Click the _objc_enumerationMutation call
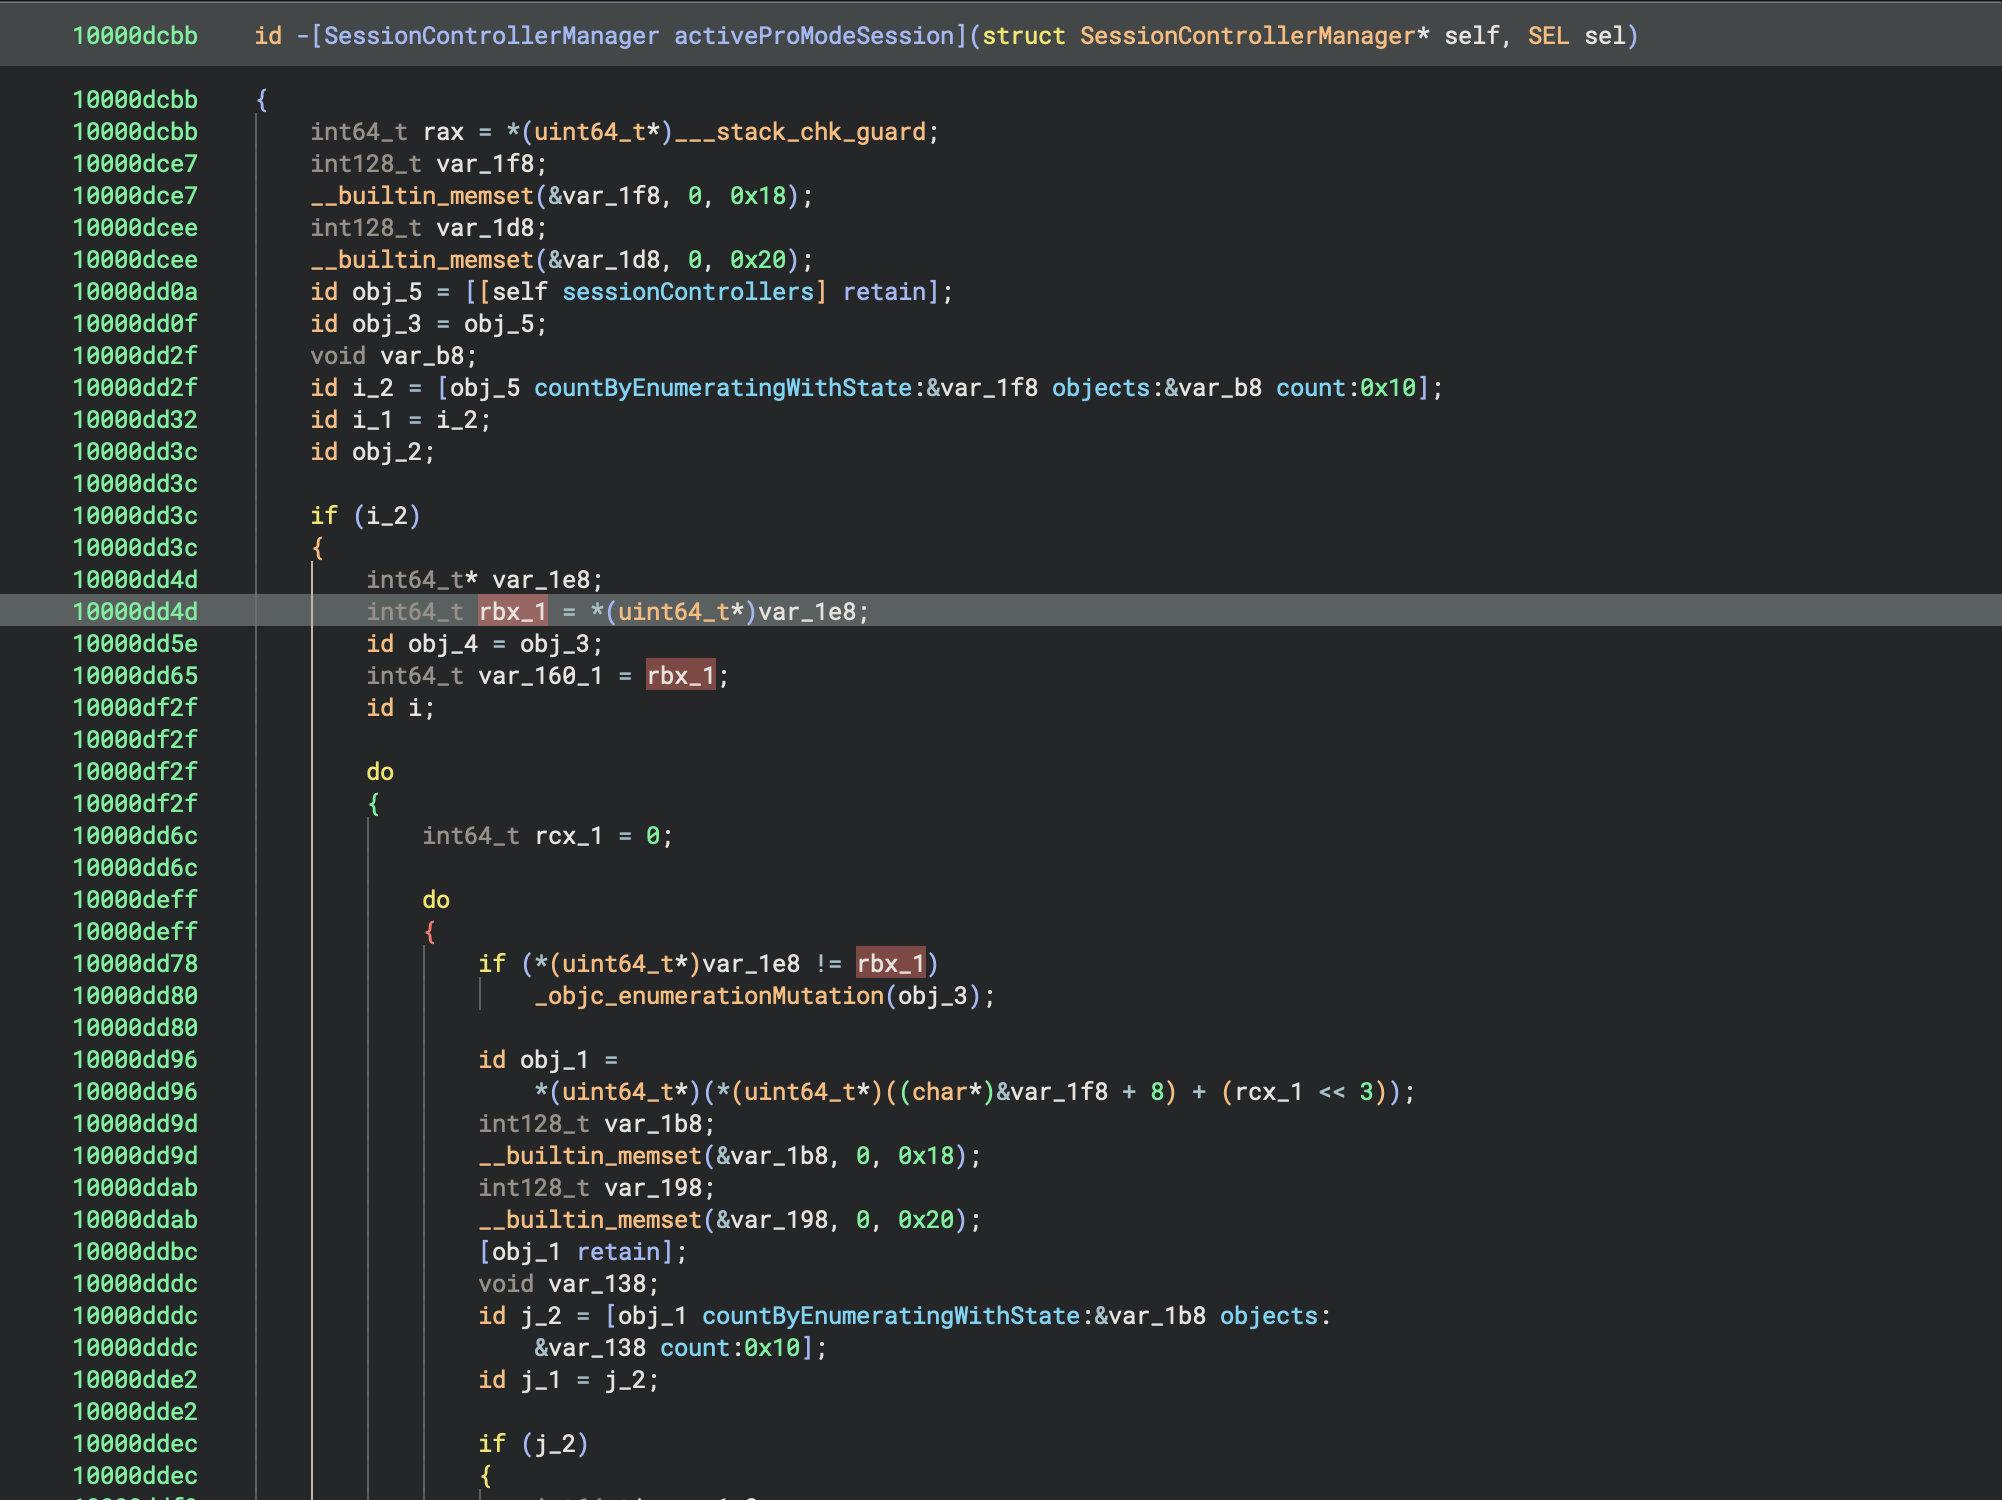The image size is (2002, 1500). coord(709,996)
